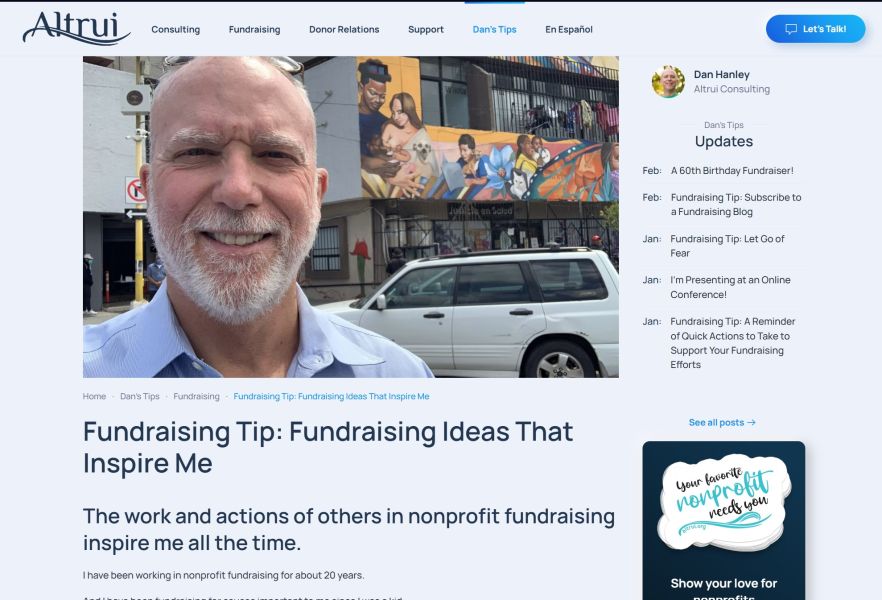
Task: Click the chat icon in Let's Talk!
Action: 791,29
